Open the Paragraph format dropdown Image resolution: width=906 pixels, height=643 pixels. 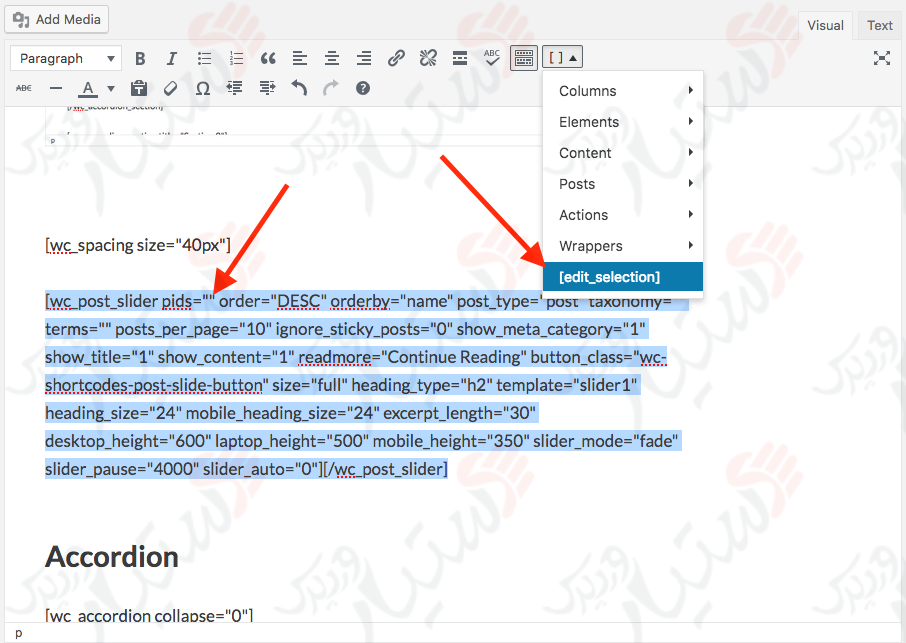click(x=66, y=58)
